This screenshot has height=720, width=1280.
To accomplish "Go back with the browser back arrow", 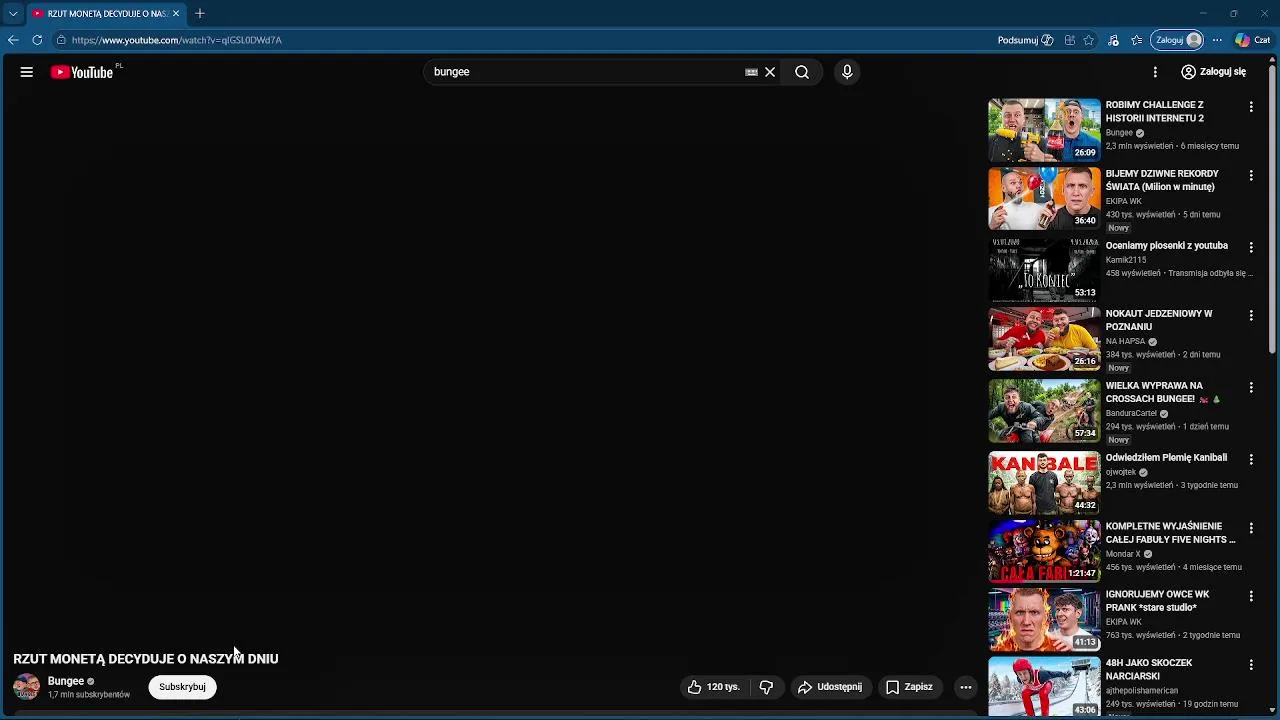I will (13, 40).
